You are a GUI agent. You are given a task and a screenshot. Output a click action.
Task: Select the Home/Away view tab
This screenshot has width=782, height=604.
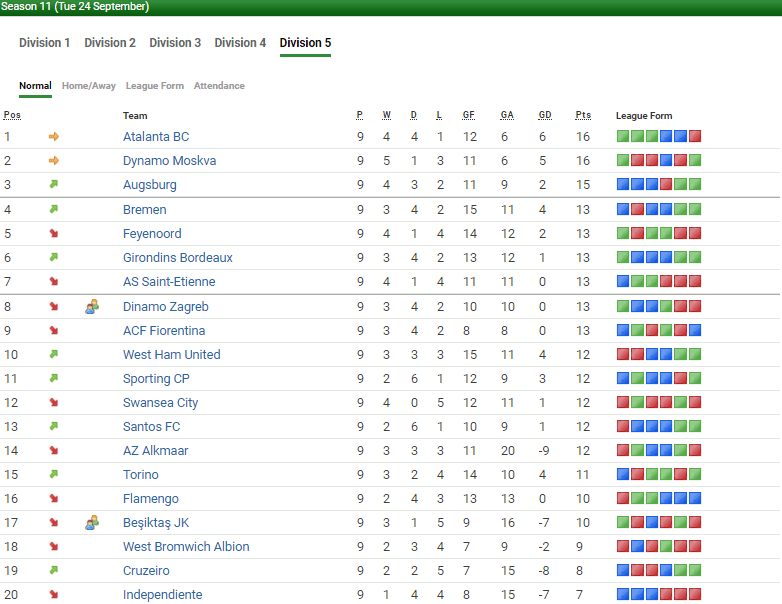[89, 86]
